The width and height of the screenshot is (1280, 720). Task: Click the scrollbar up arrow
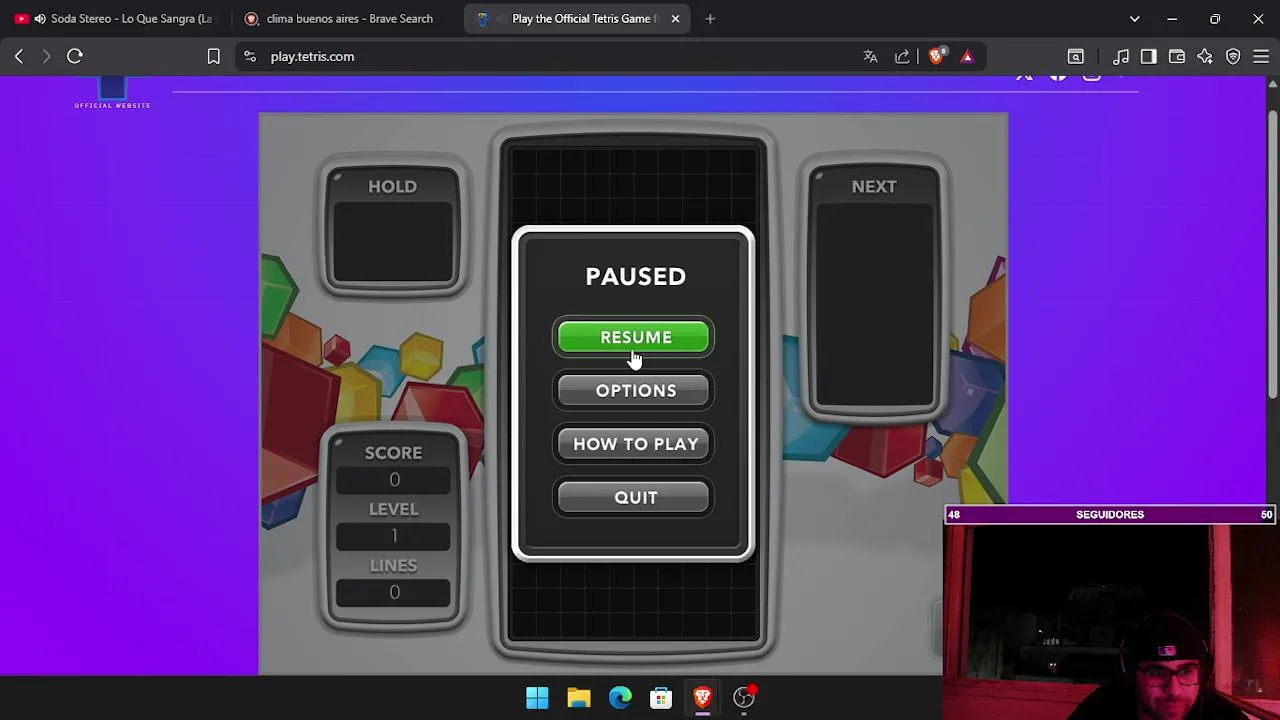point(1272,86)
